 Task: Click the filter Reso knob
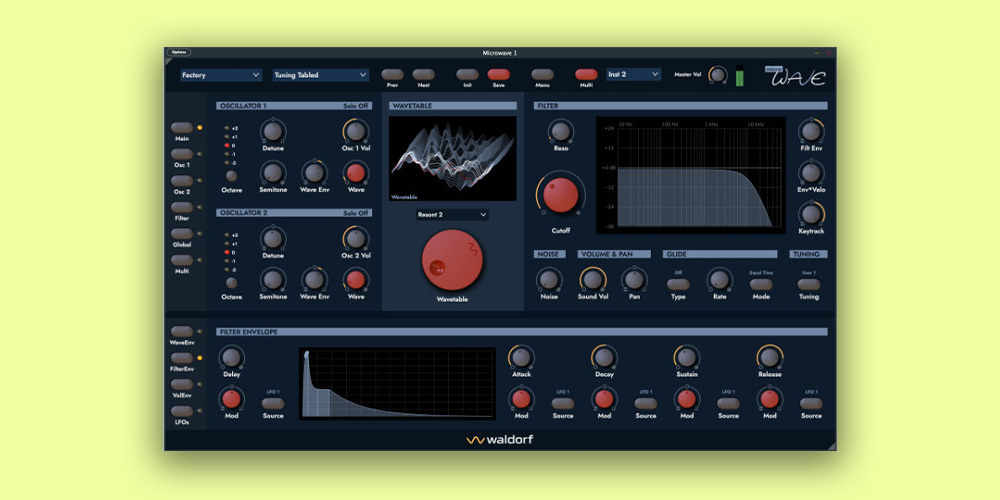(561, 131)
